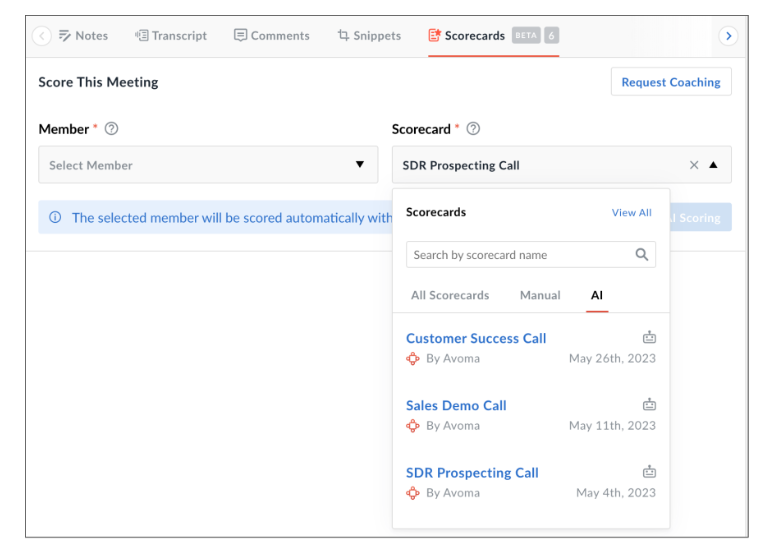Click the AI robot icon for SDR Prospecting Call

(649, 472)
